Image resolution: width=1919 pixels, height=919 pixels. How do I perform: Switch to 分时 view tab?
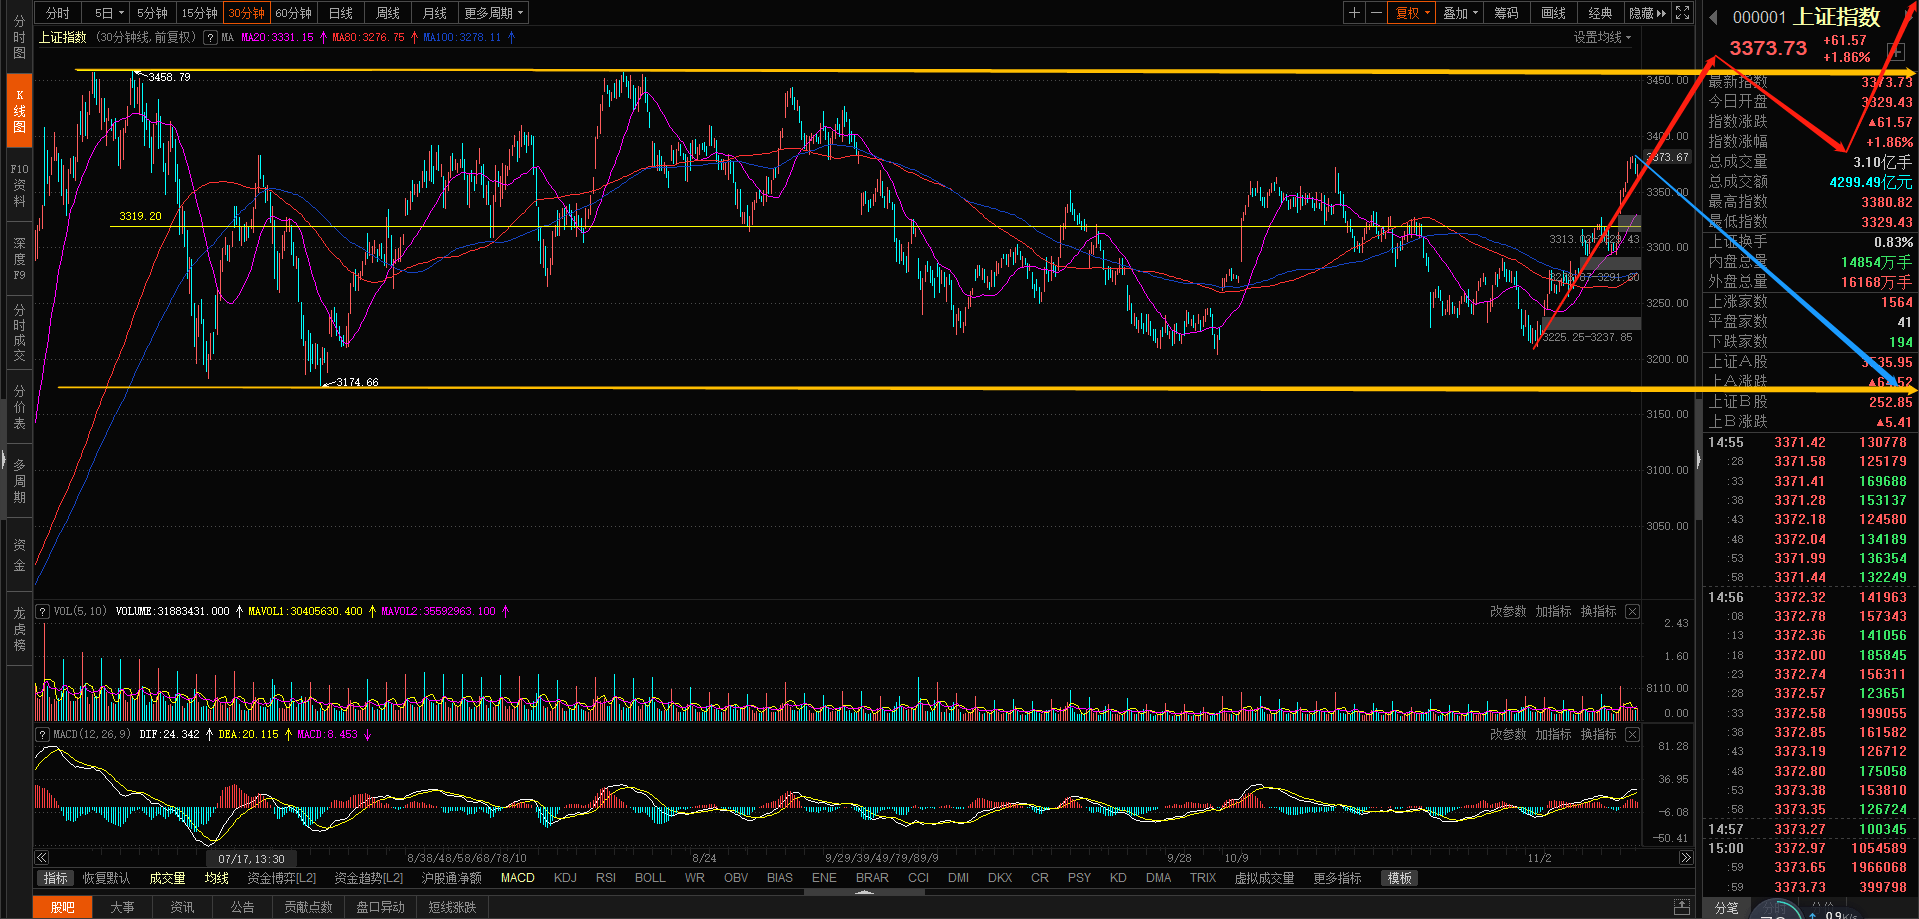[58, 13]
